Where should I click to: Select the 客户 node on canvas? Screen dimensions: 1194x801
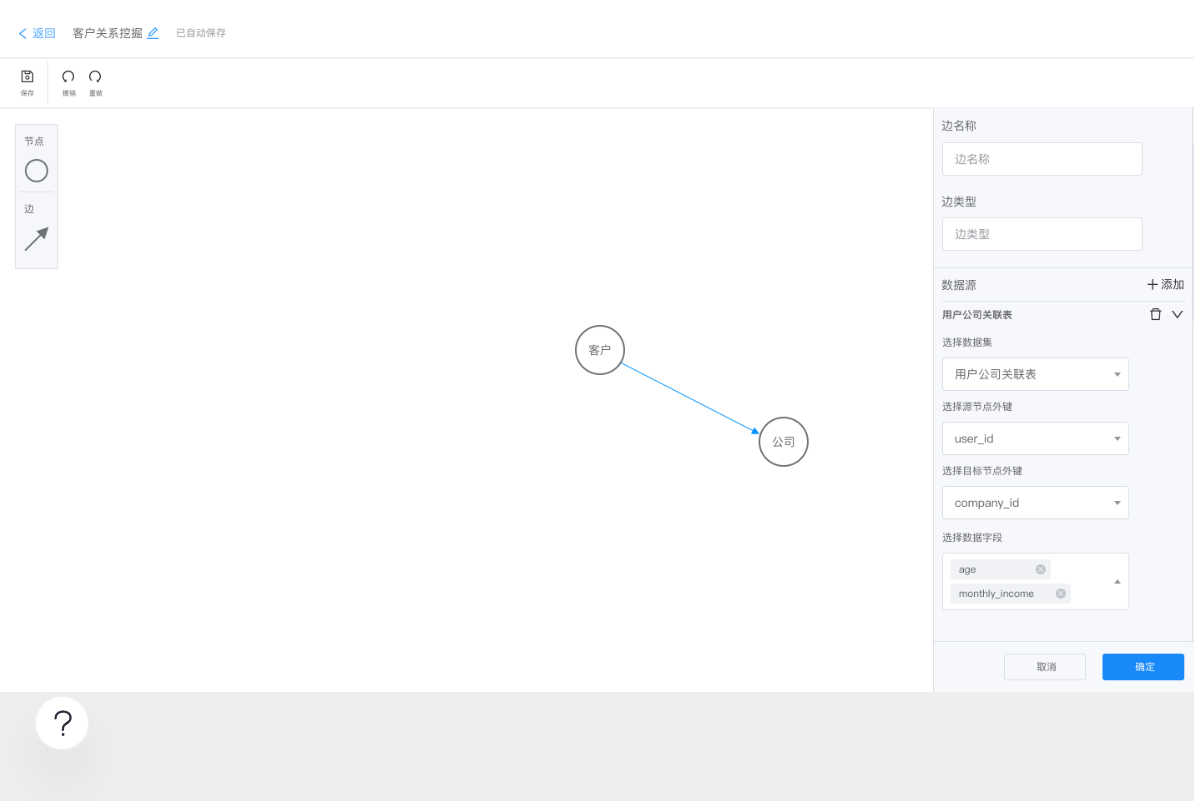(600, 350)
